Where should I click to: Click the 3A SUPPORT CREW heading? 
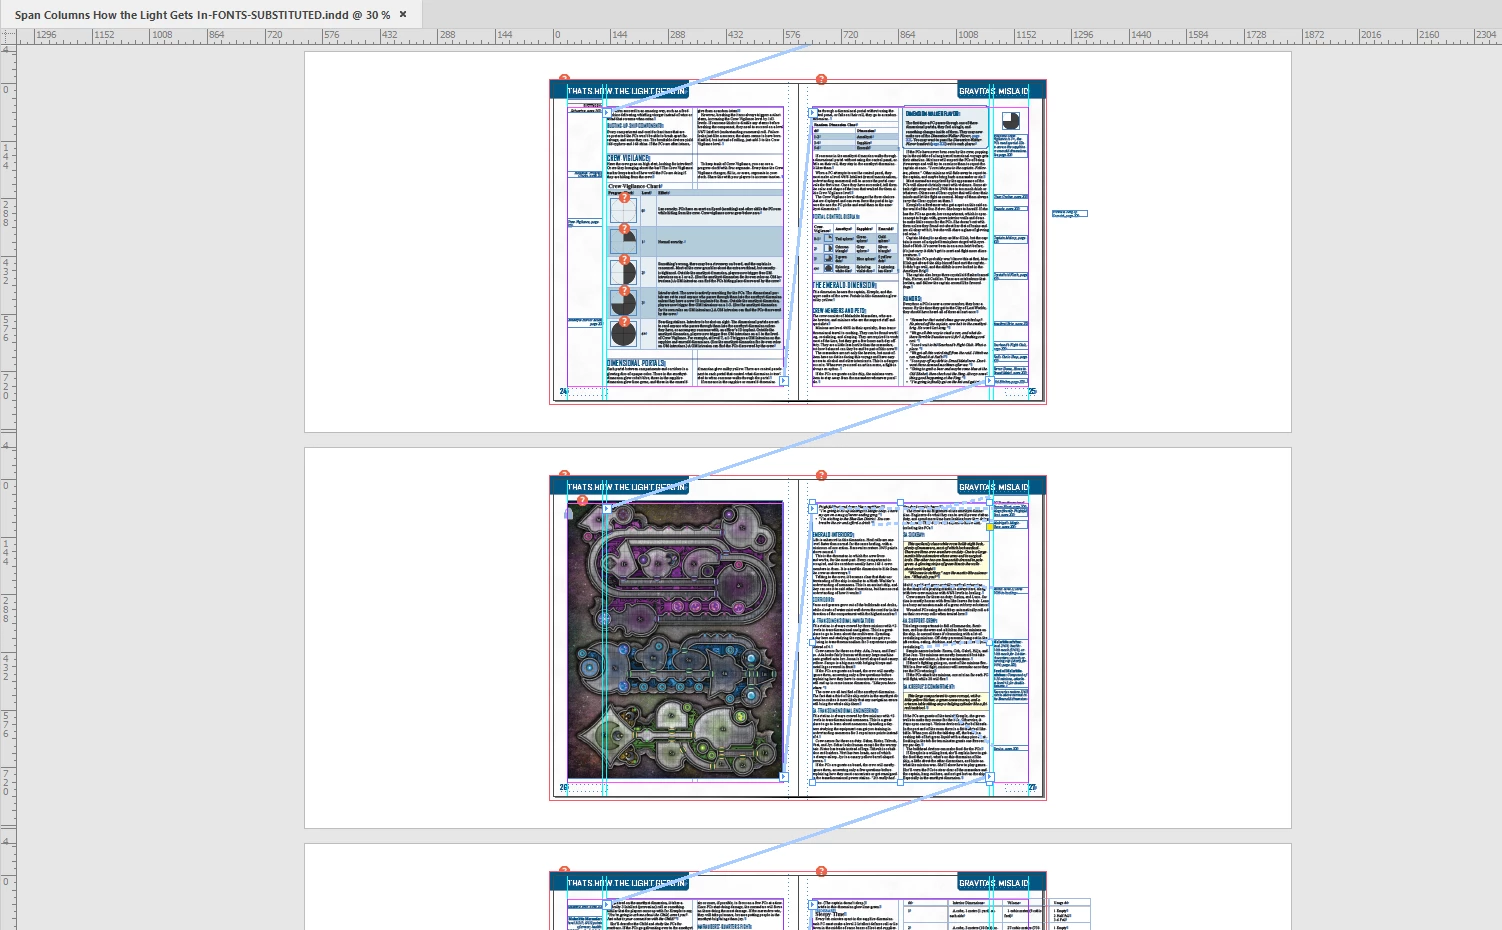[921, 621]
